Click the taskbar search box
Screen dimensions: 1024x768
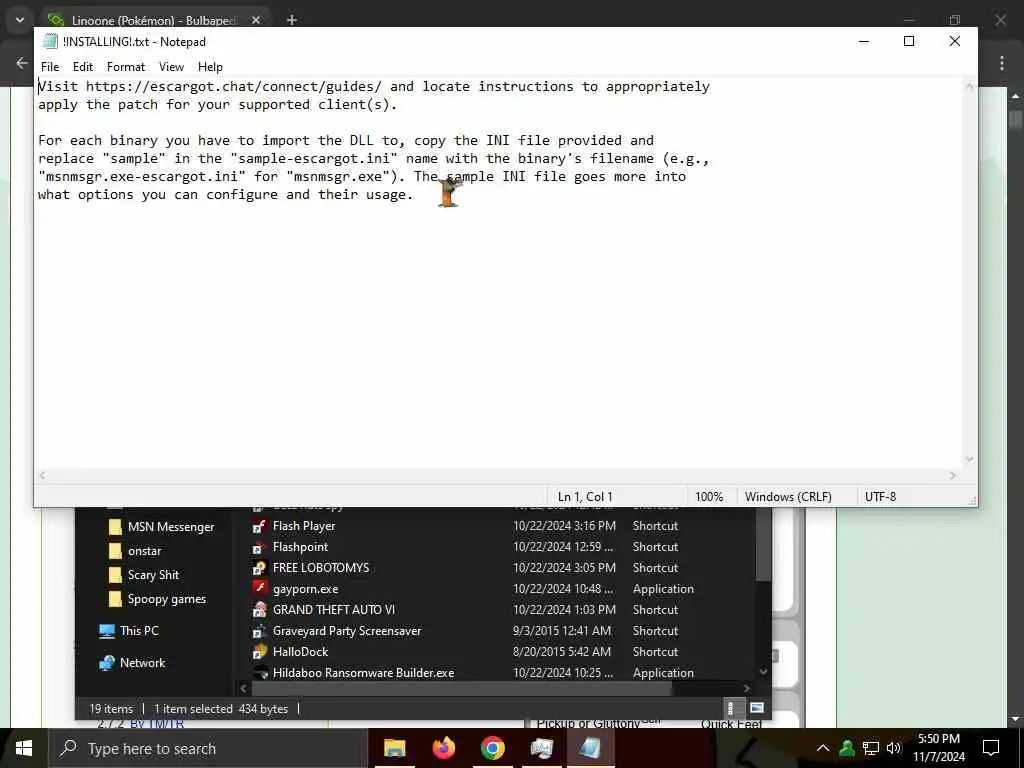(208, 748)
